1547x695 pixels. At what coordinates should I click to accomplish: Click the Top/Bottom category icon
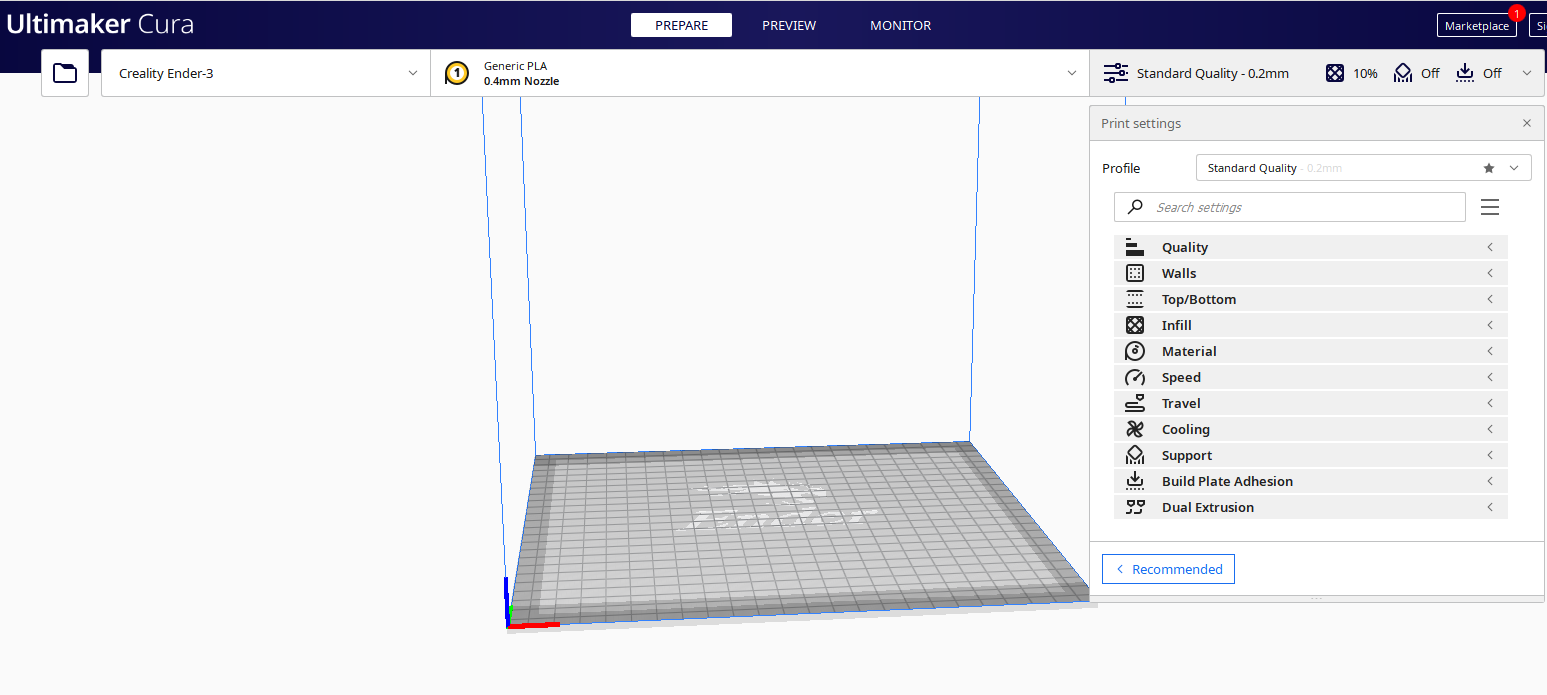click(1135, 299)
